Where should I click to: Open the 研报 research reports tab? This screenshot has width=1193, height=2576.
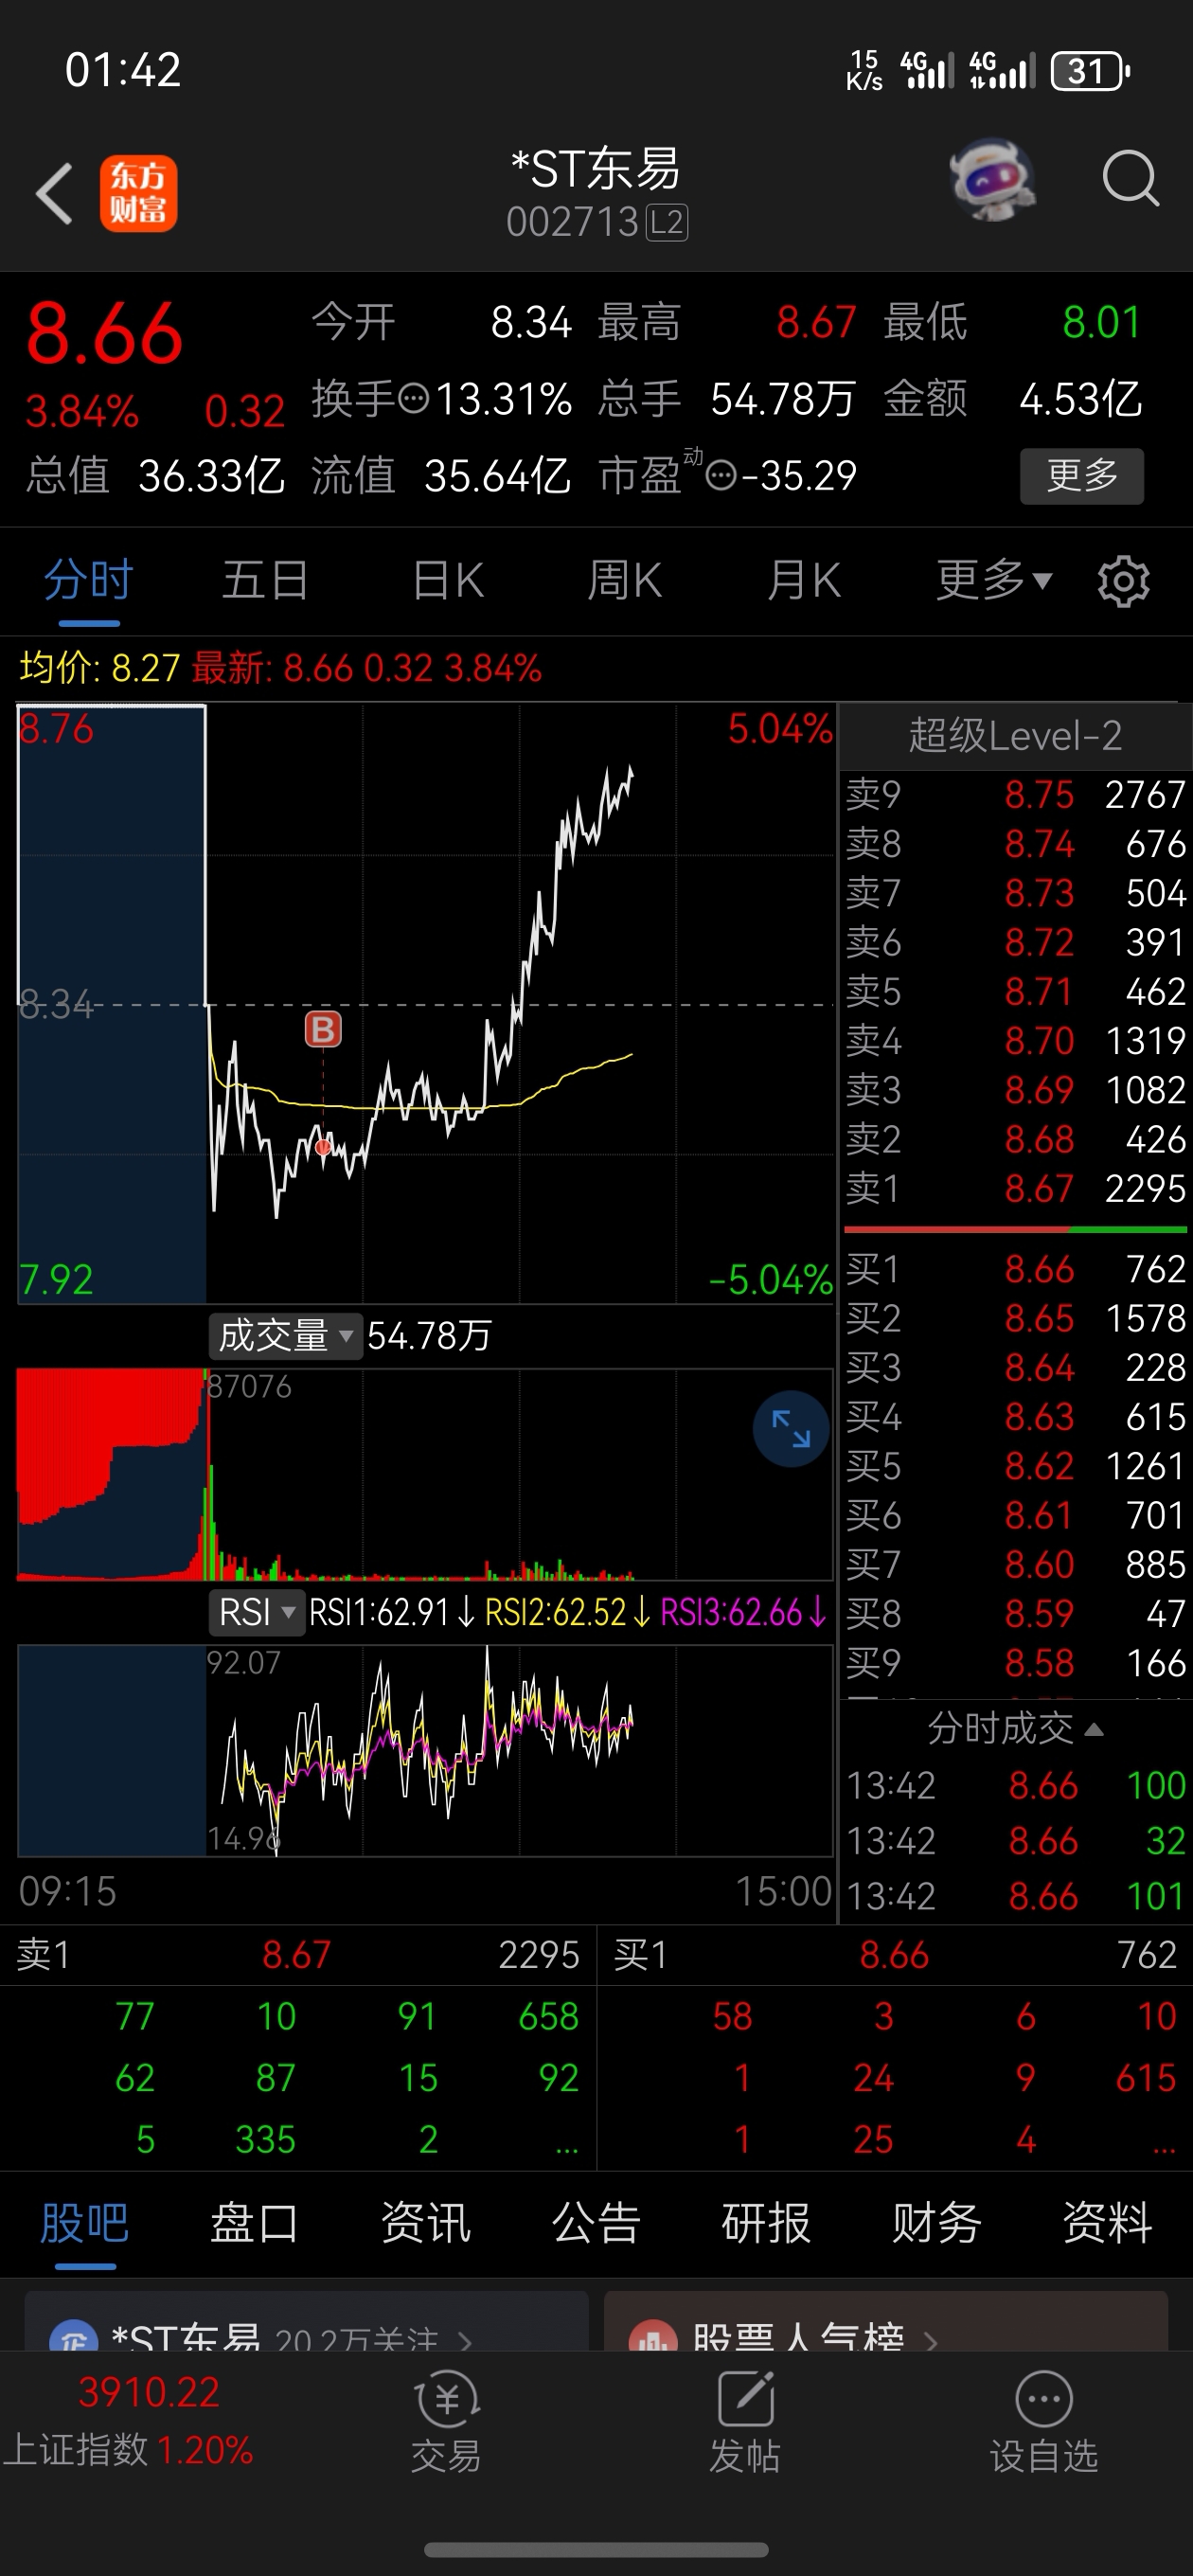point(766,2222)
